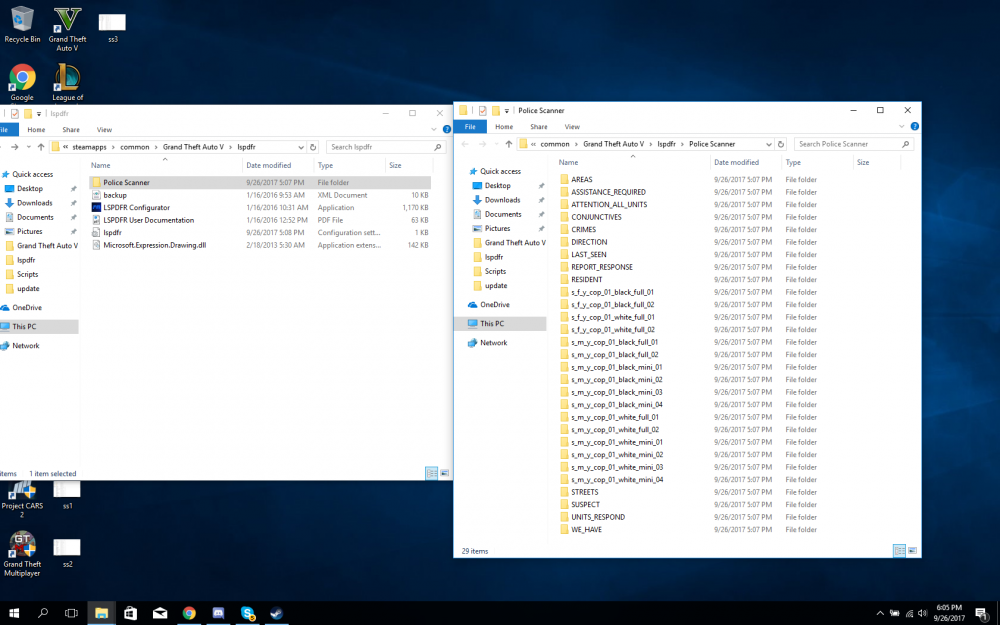1000x625 pixels.
Task: Select the CRIMES folder
Action: [584, 230]
